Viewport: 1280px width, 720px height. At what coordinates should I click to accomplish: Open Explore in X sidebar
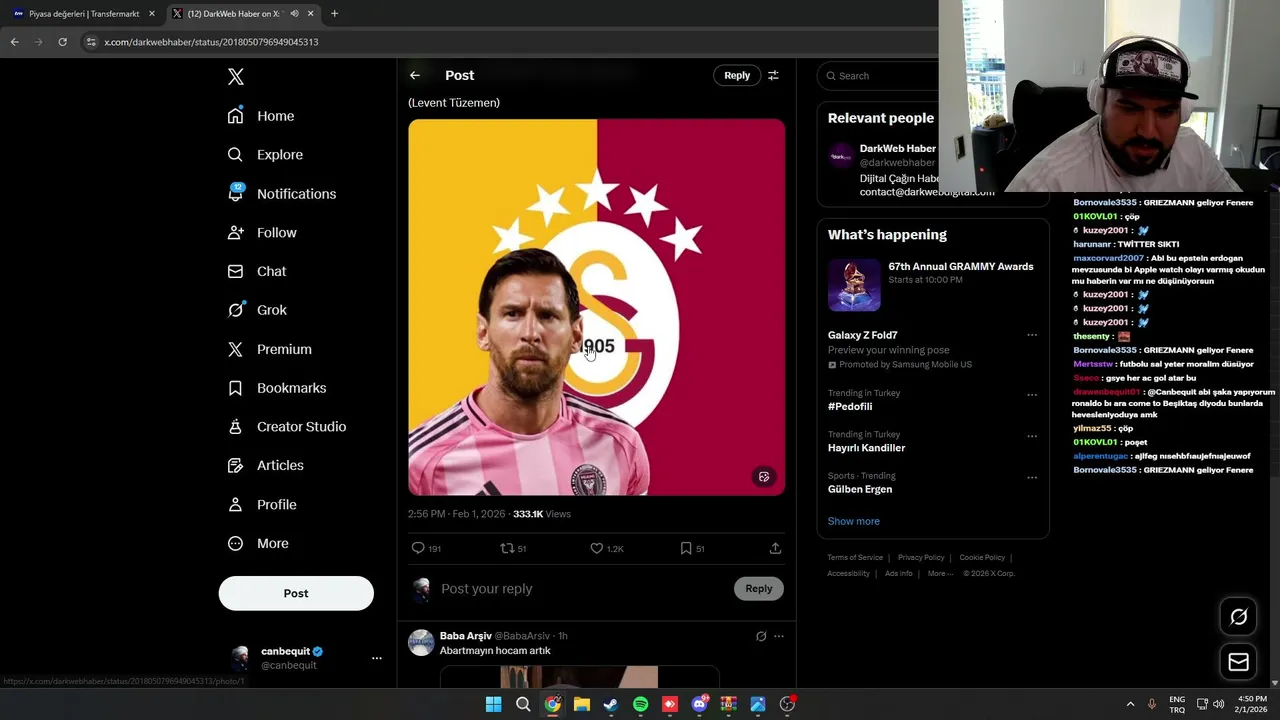[265, 155]
